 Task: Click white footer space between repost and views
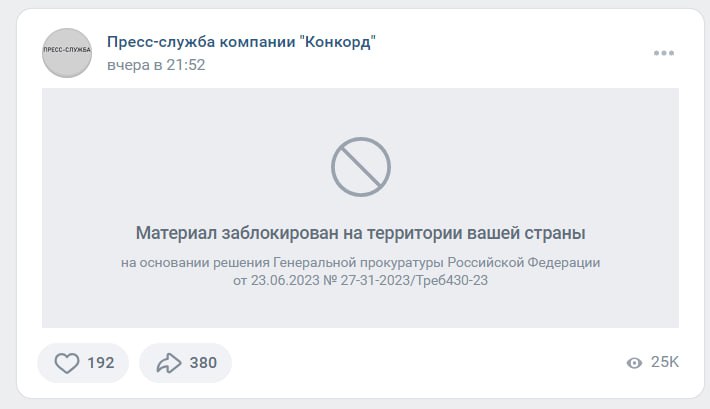click(x=426, y=363)
